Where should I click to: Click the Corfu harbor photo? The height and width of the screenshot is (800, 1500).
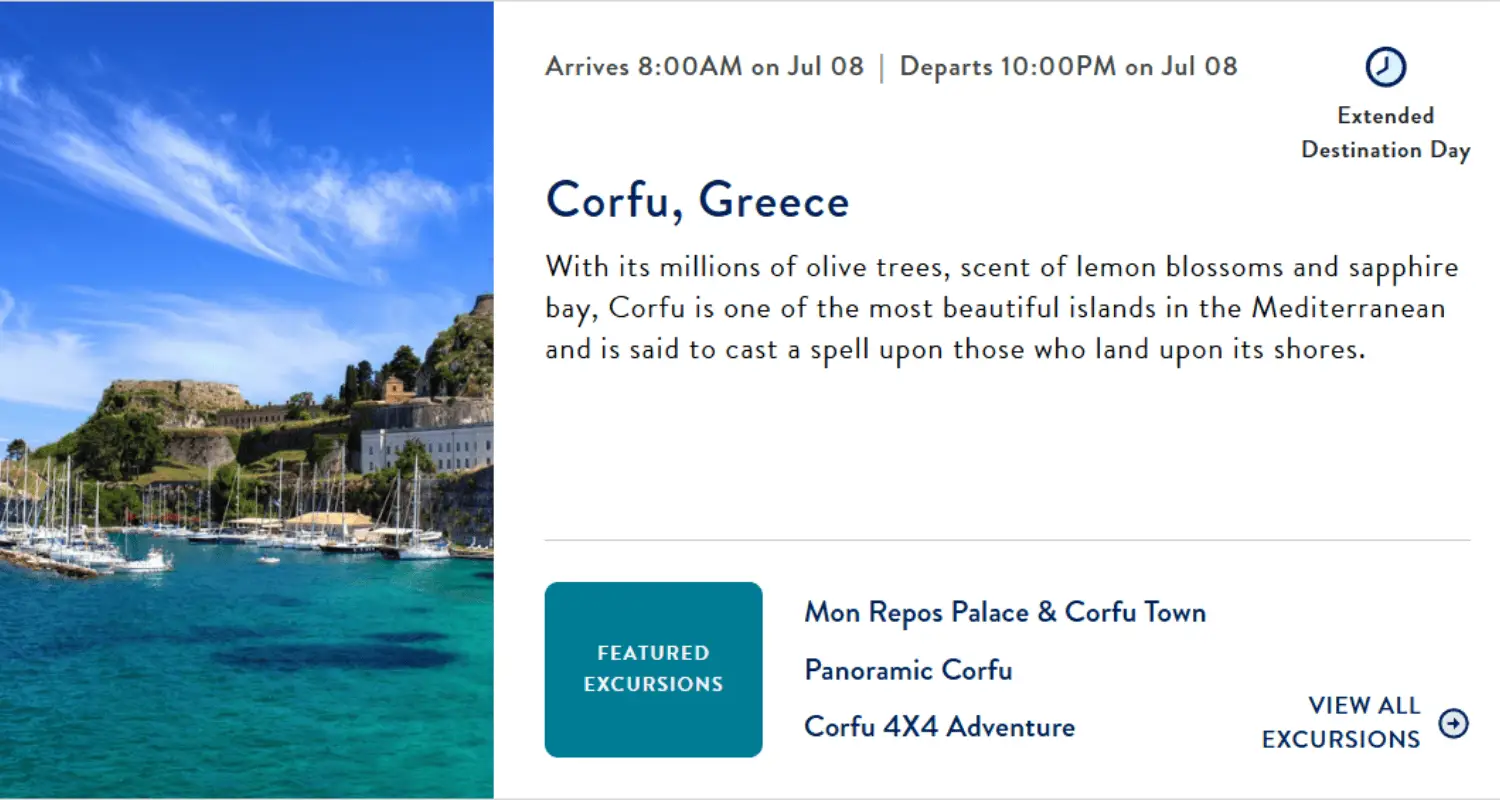coord(246,400)
